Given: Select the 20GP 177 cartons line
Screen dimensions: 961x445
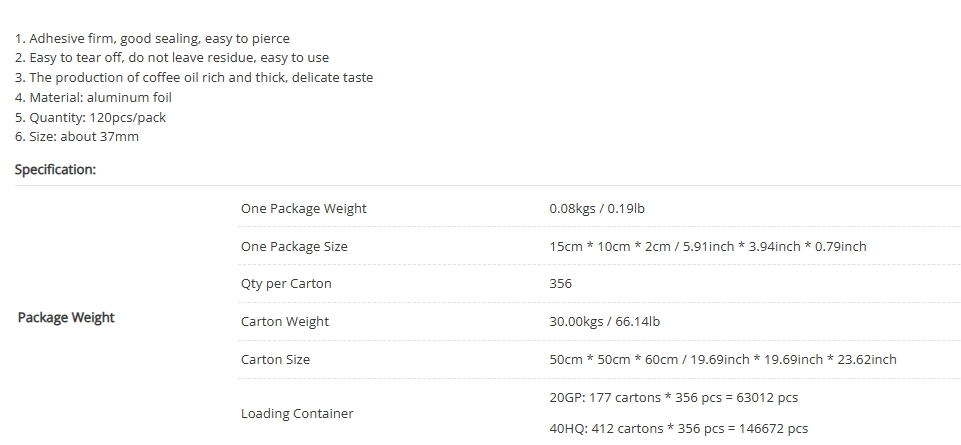Looking at the screenshot, I should 674,398.
